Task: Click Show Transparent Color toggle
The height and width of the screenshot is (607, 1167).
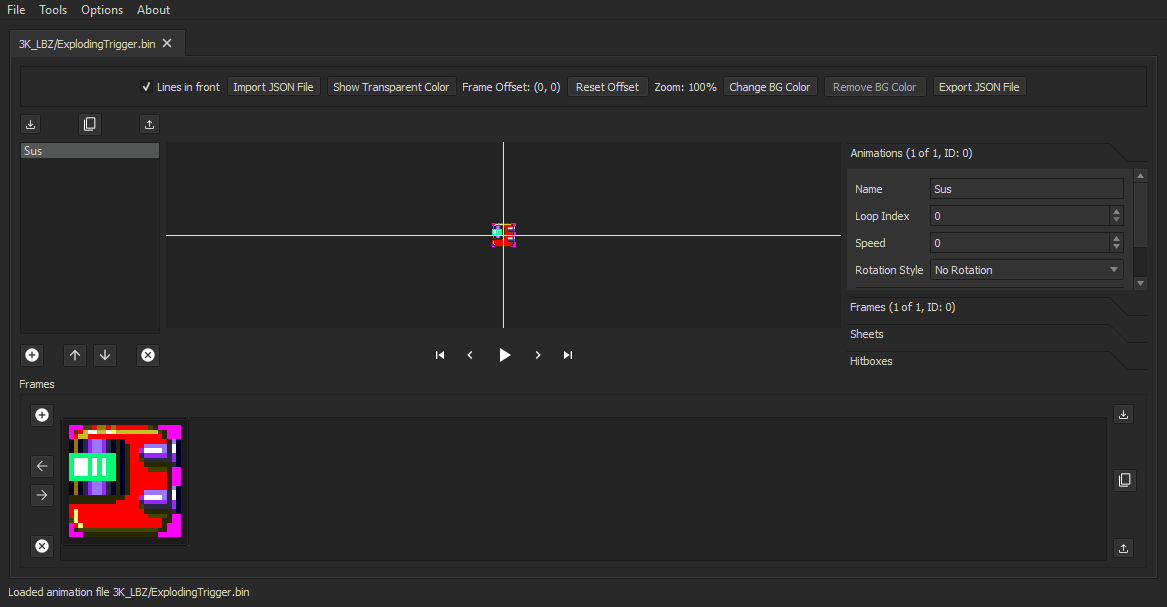Action: 391,86
